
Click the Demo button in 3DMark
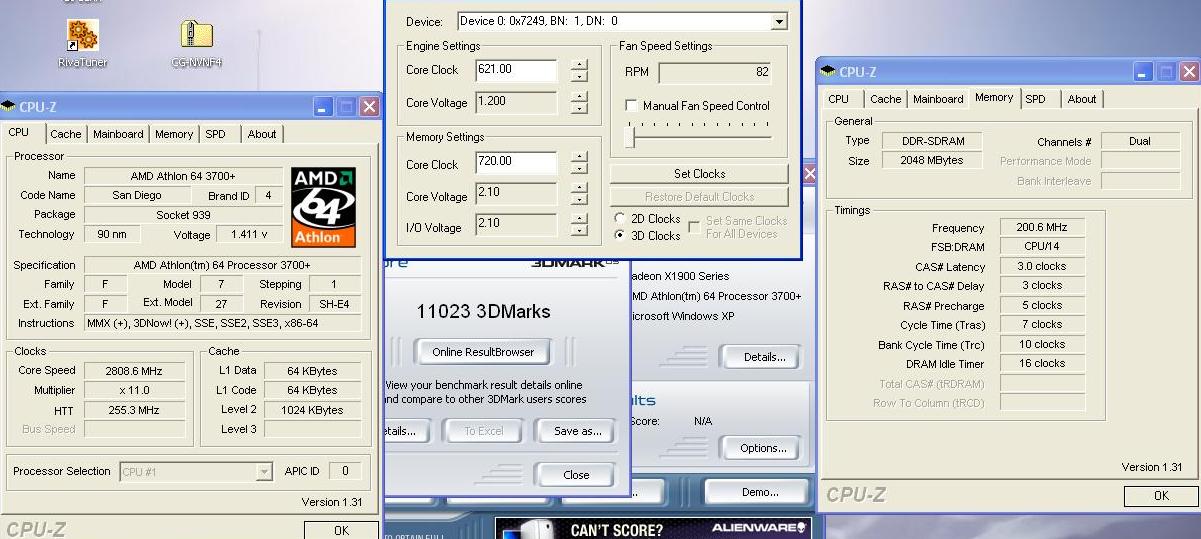(759, 492)
